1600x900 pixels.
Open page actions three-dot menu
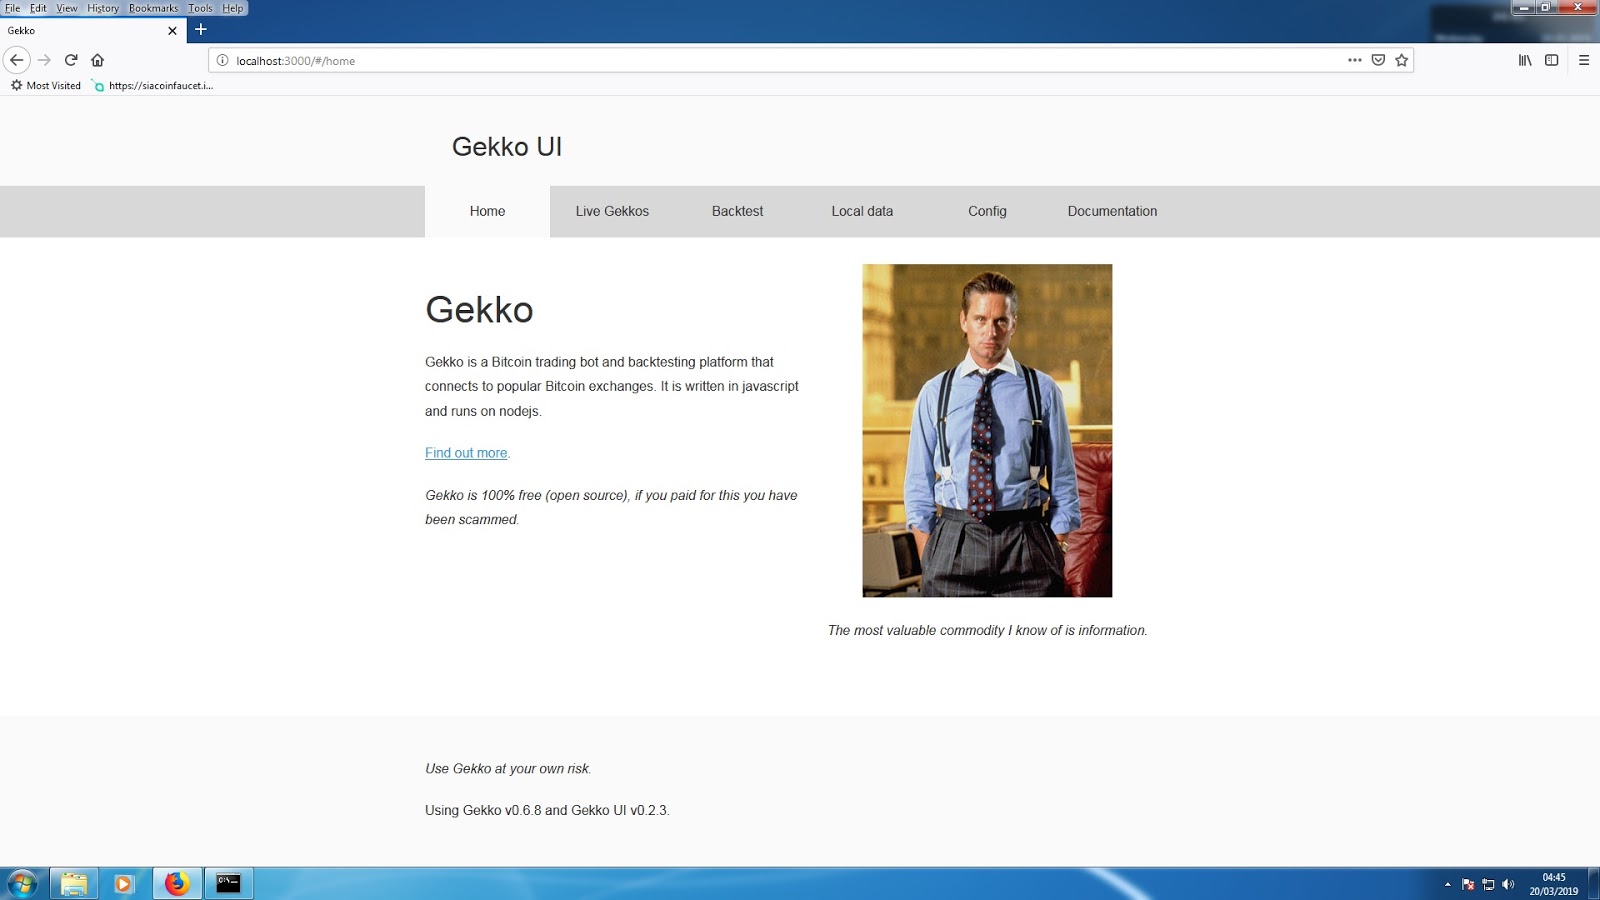(1355, 60)
